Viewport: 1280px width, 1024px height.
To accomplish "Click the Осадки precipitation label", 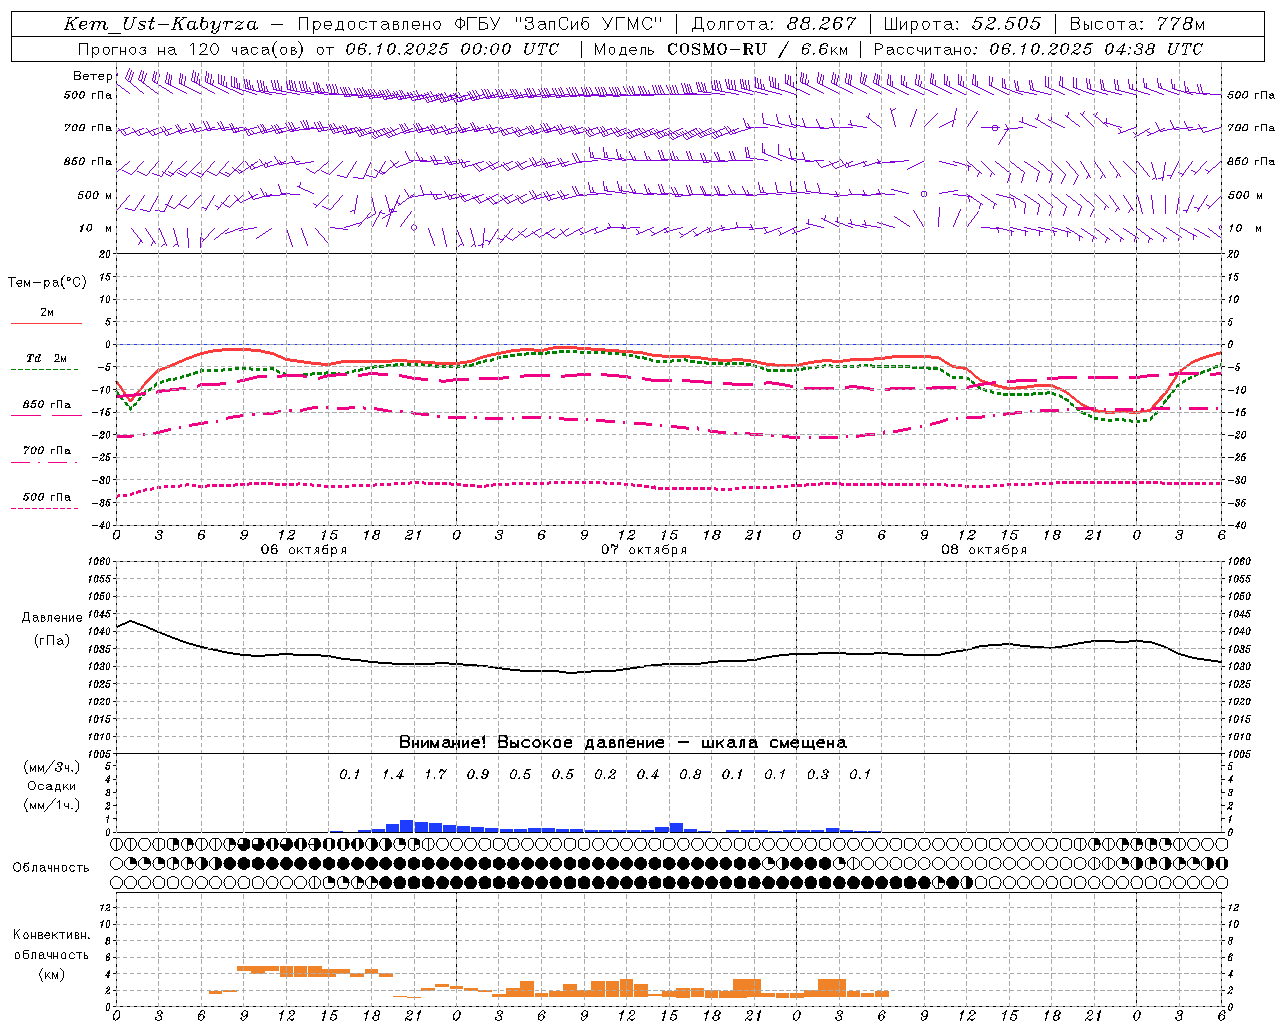I will click(51, 786).
